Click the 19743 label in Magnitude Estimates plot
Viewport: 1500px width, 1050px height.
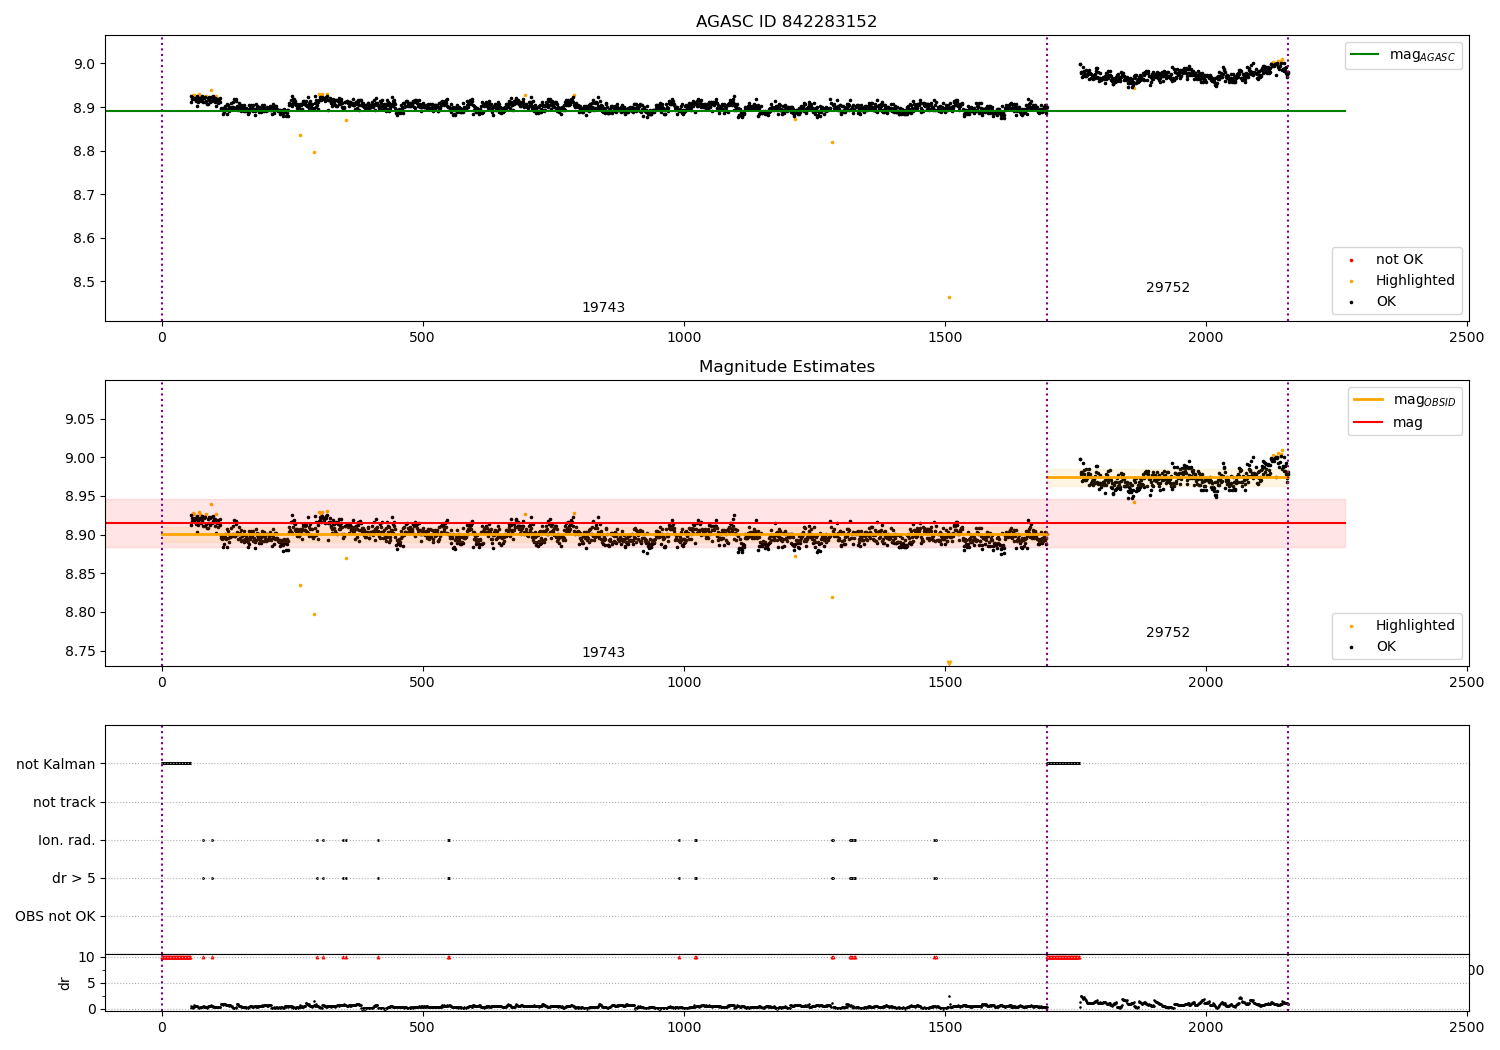(x=603, y=653)
